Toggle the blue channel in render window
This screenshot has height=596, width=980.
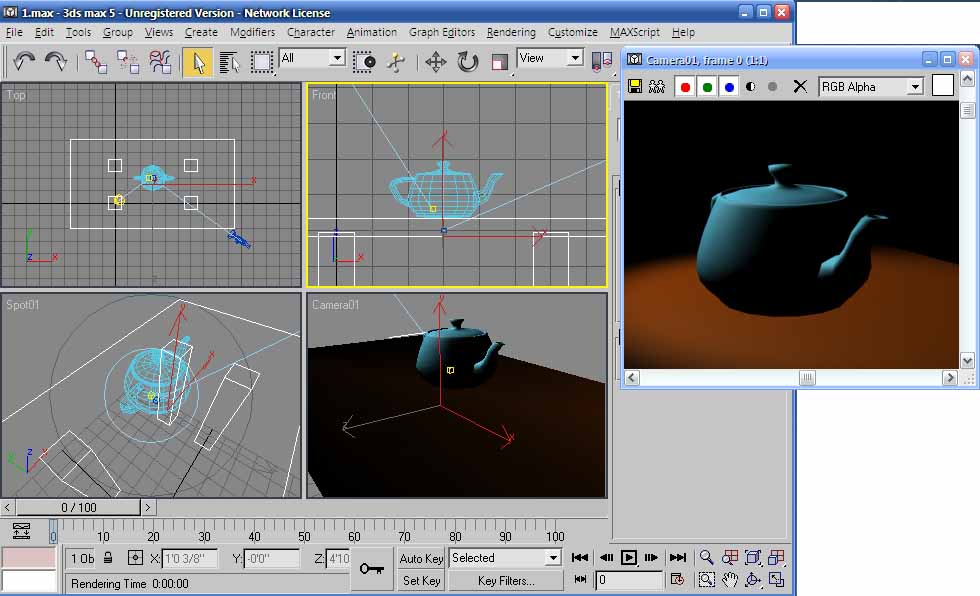click(x=729, y=87)
